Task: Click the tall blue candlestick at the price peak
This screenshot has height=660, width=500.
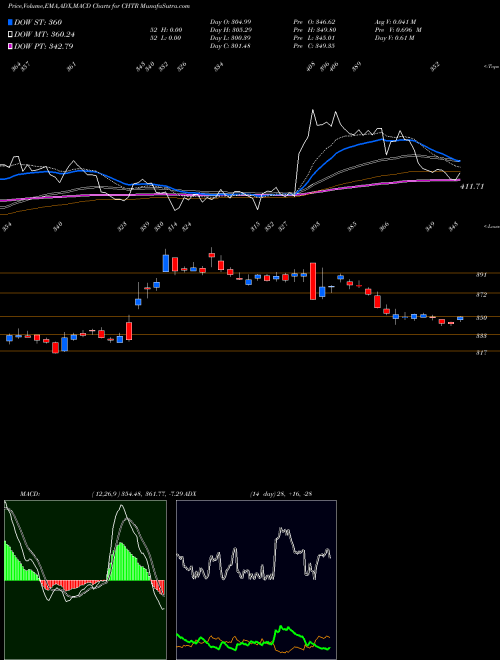Action: [166, 261]
